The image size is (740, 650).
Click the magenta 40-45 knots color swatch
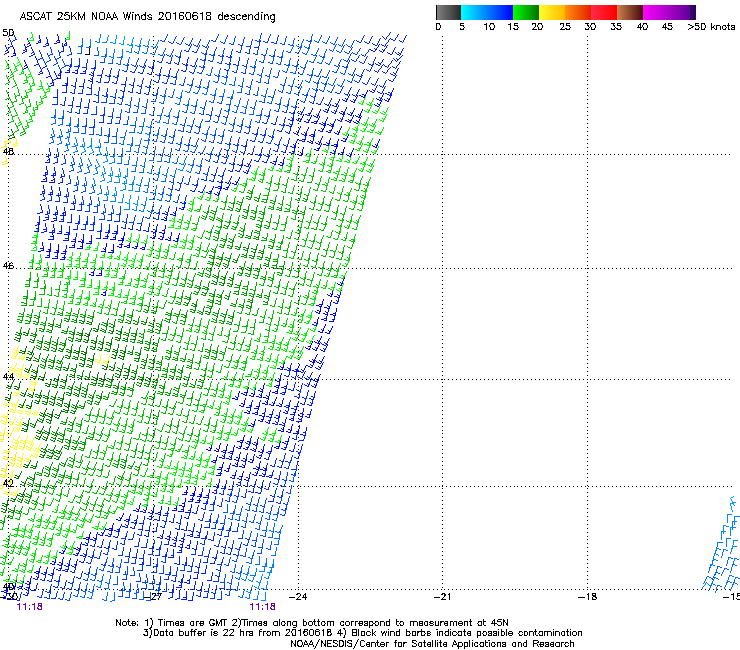[656, 12]
